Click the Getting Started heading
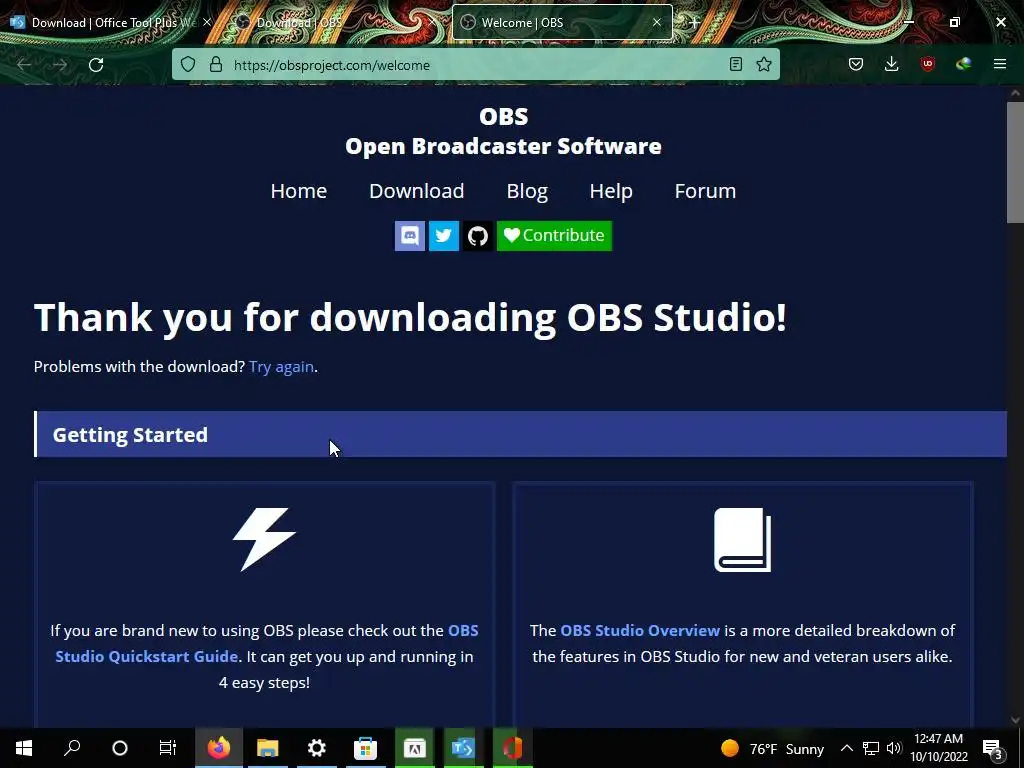The width and height of the screenshot is (1024, 768). [x=130, y=434]
